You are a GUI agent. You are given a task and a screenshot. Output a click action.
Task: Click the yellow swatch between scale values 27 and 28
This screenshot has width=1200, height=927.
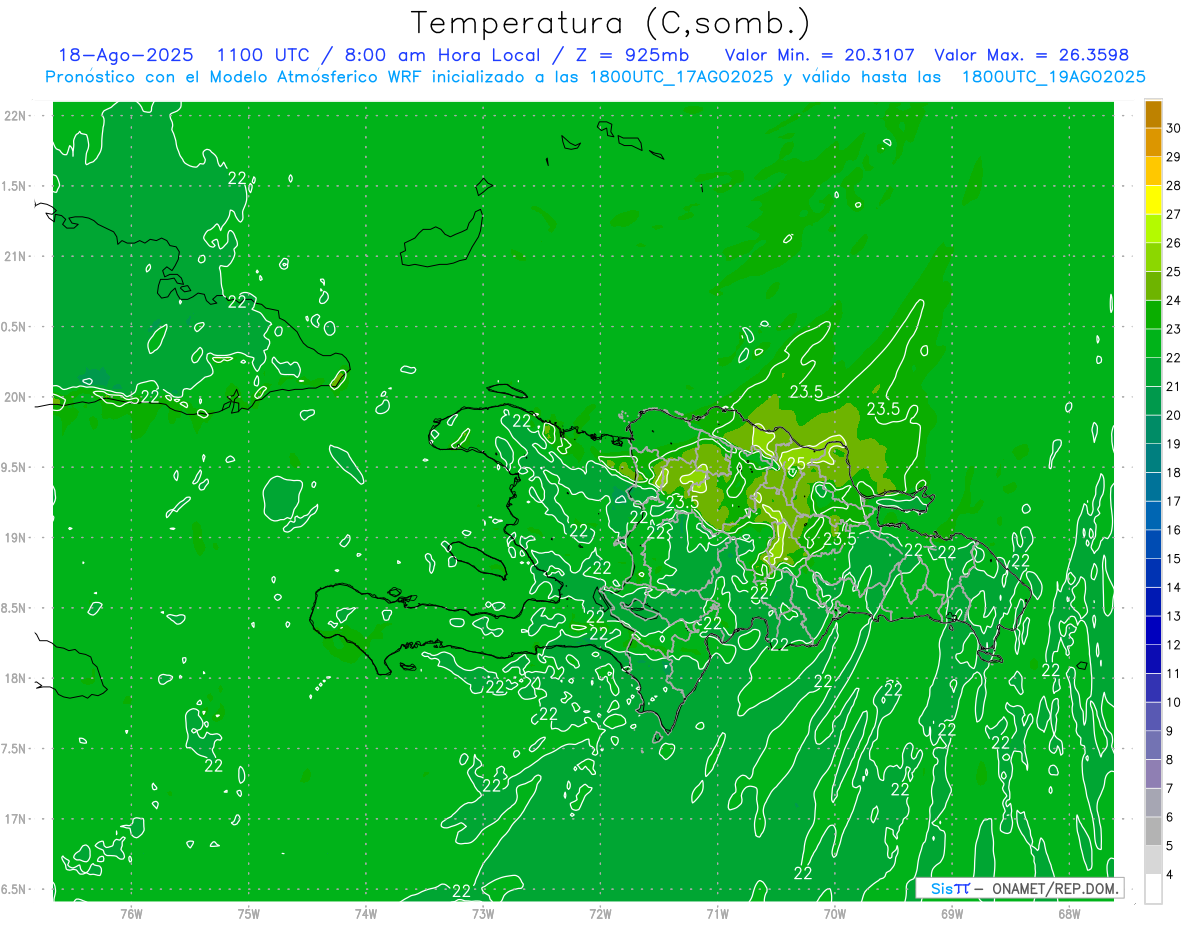[1153, 200]
